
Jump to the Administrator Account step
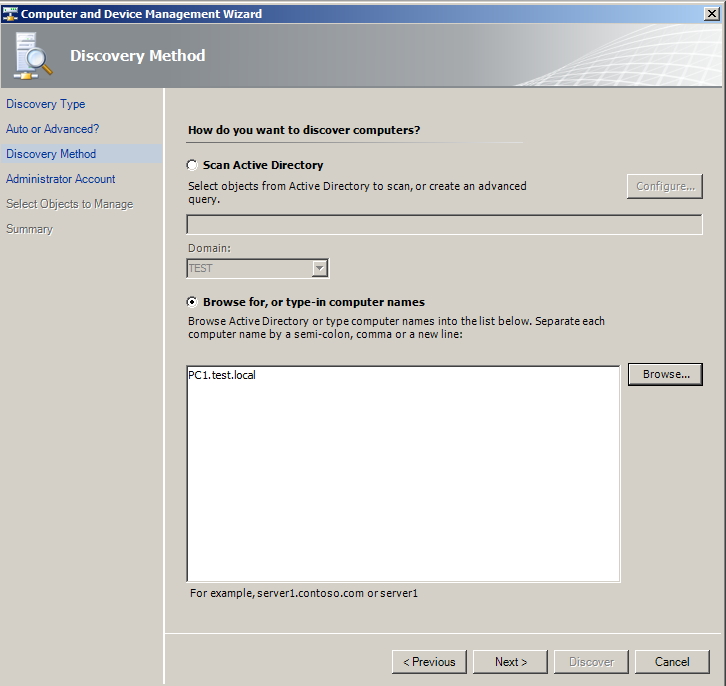[60, 179]
